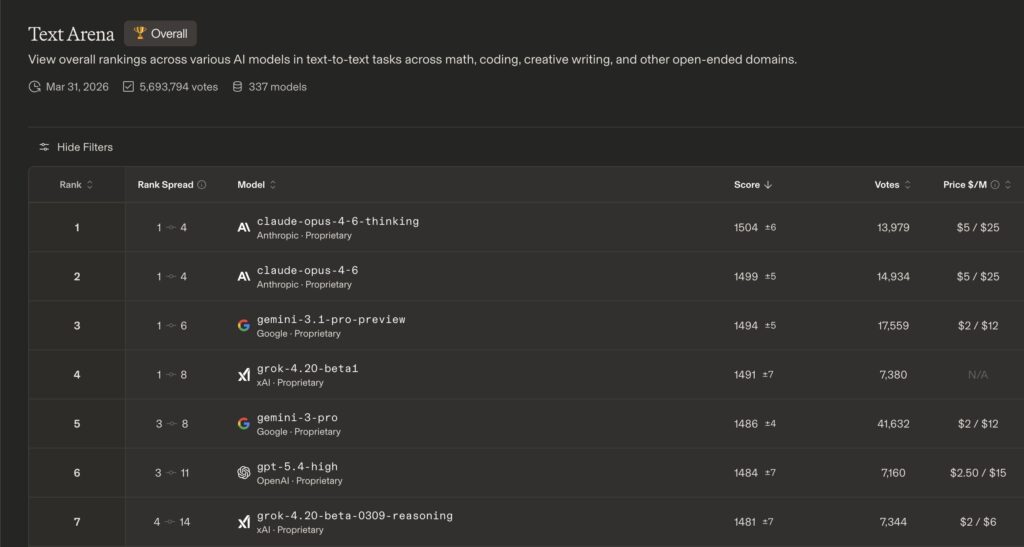Click the Text Arena page title
Screen dimensions: 1024x547
(71, 35)
